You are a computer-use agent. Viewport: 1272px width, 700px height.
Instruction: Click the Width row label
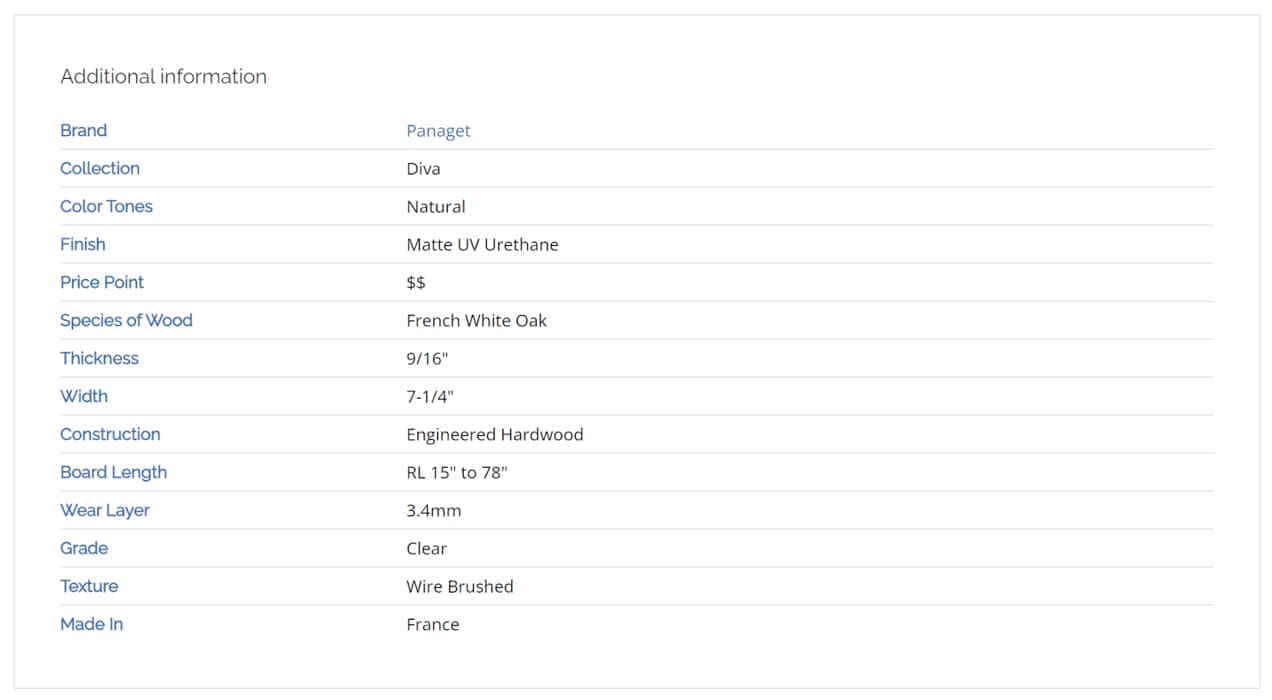tap(84, 397)
